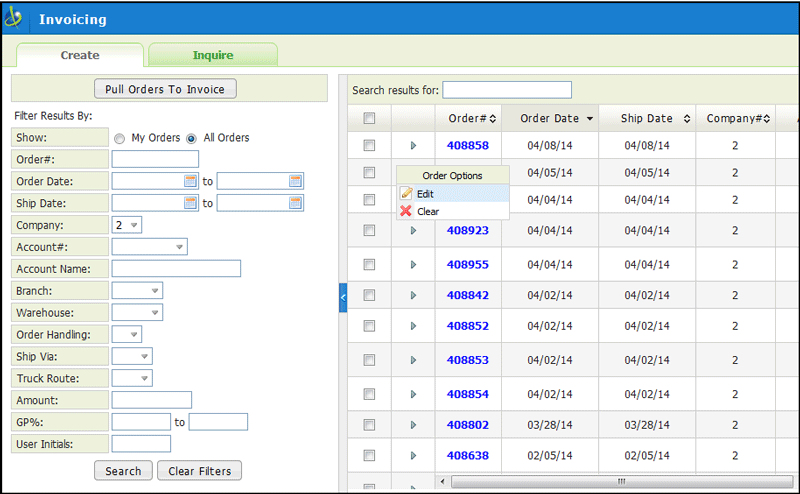Check the box for order 408858

(x=369, y=145)
